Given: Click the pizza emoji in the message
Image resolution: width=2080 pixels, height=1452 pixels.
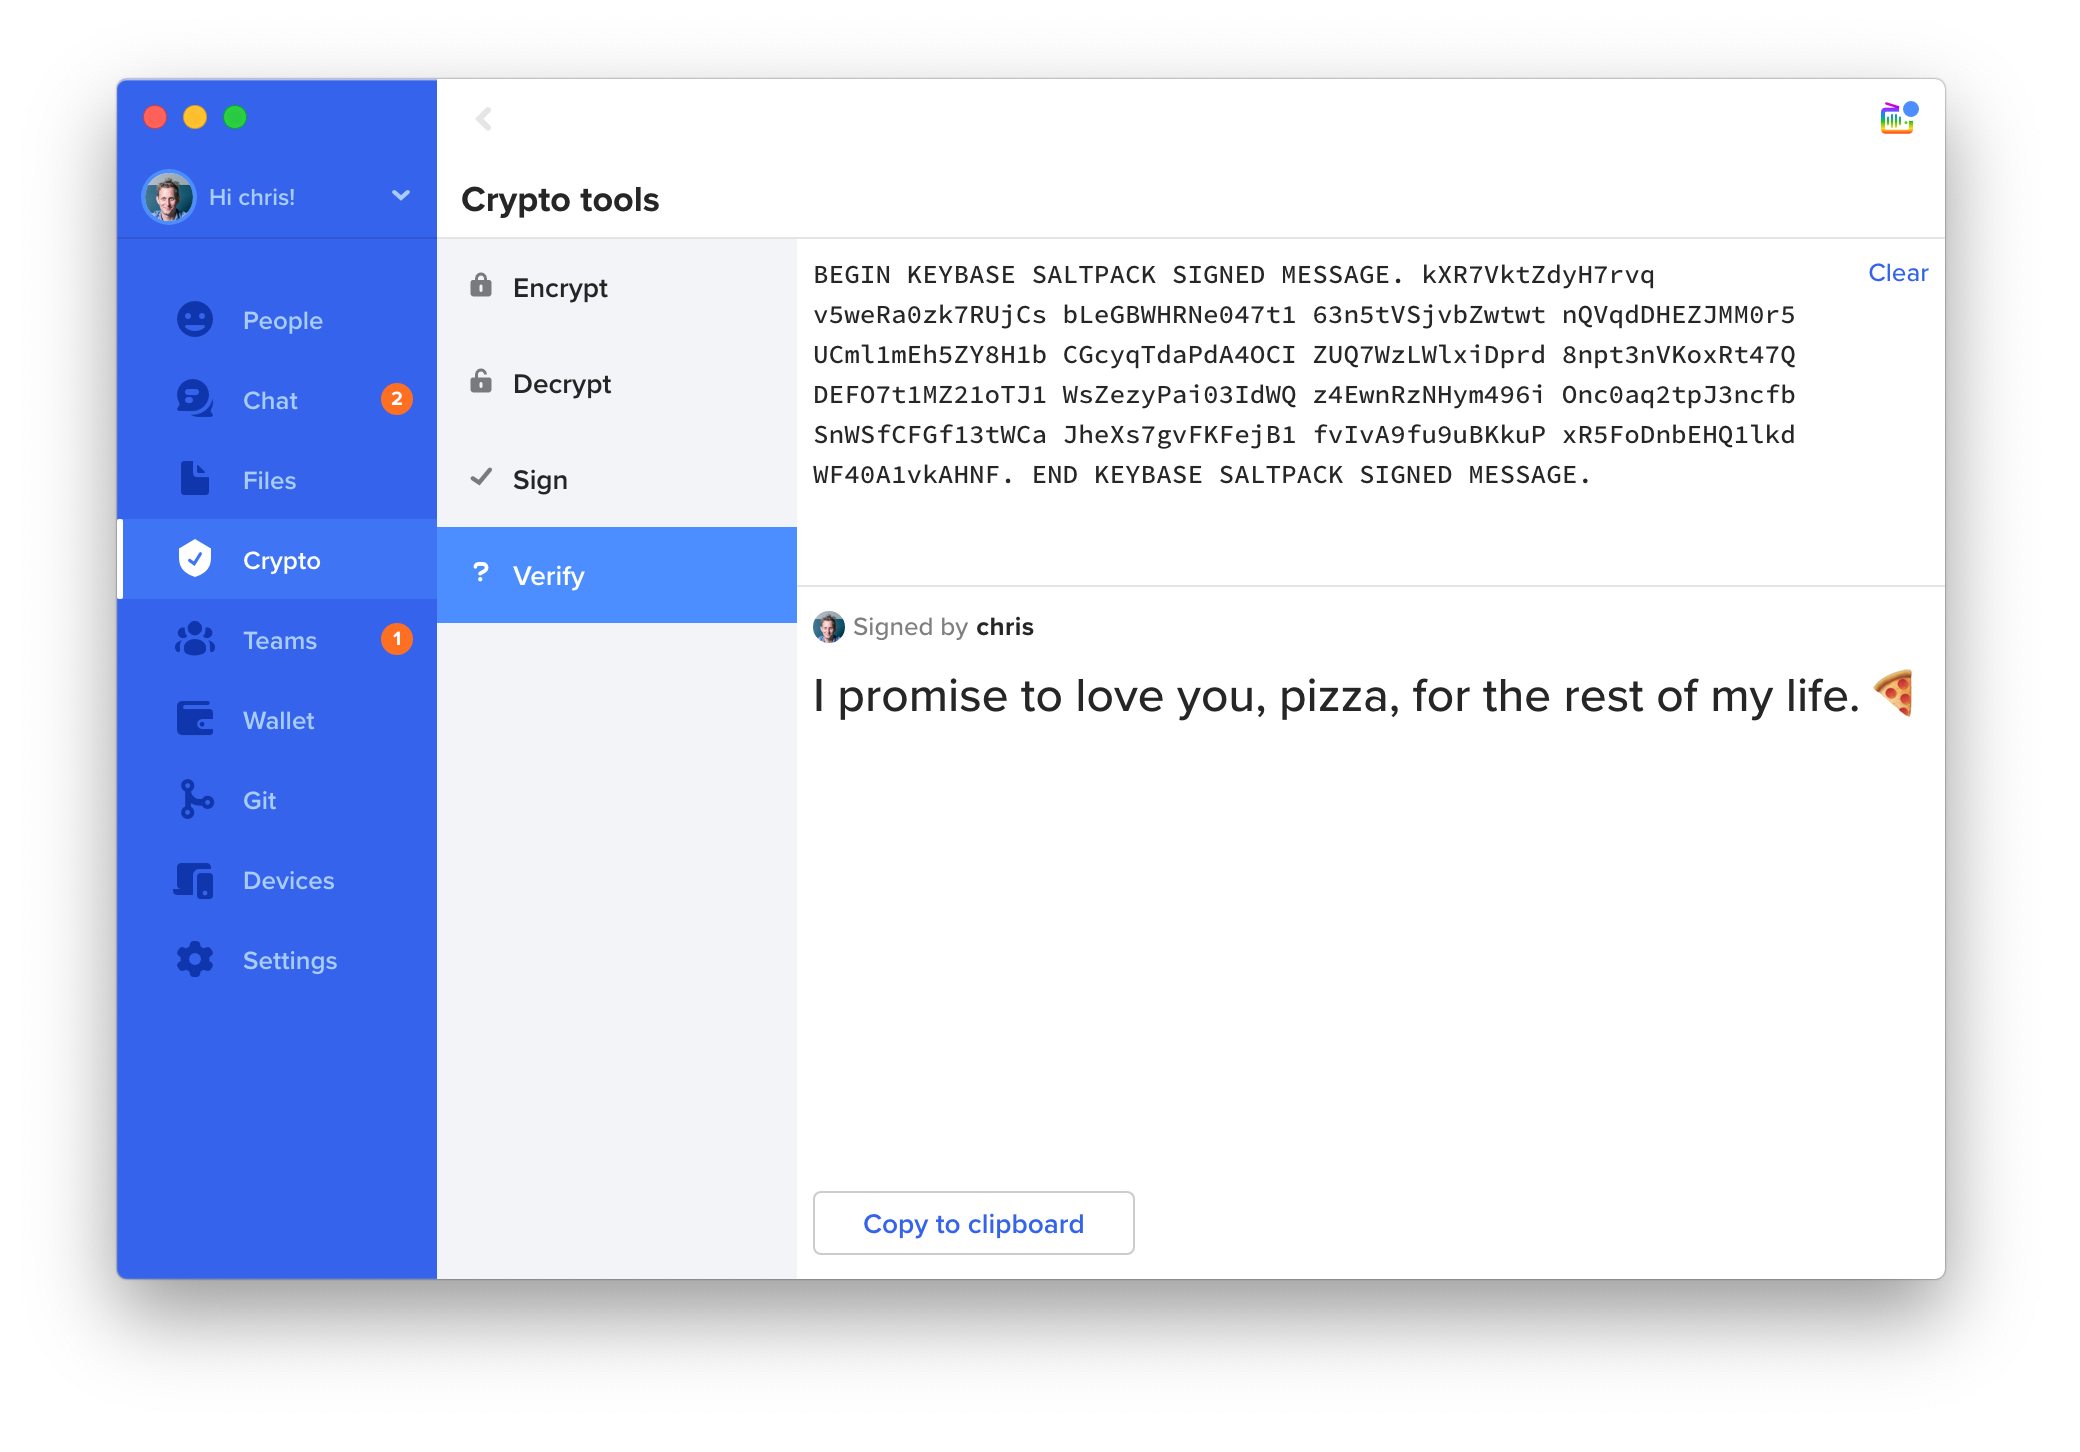Looking at the screenshot, I should coord(1893,692).
